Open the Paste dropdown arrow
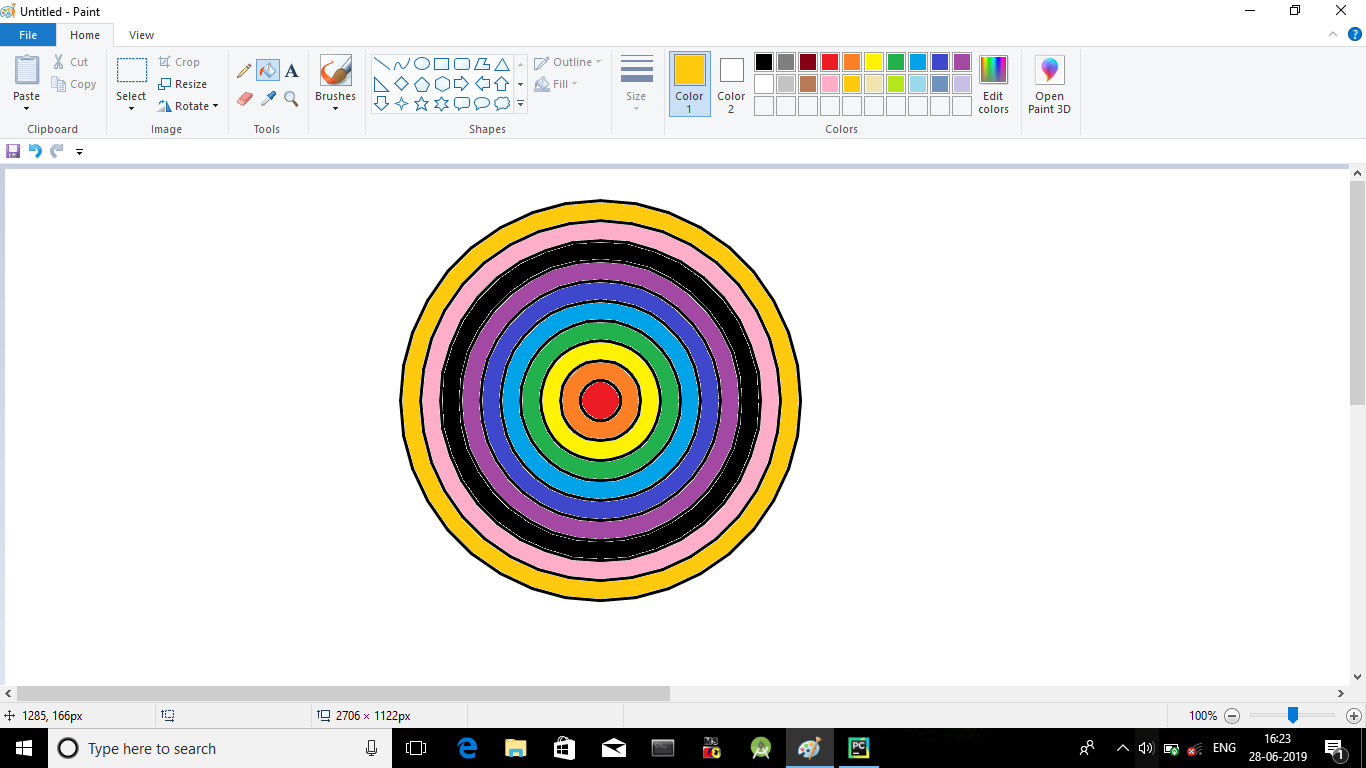 coord(27,108)
